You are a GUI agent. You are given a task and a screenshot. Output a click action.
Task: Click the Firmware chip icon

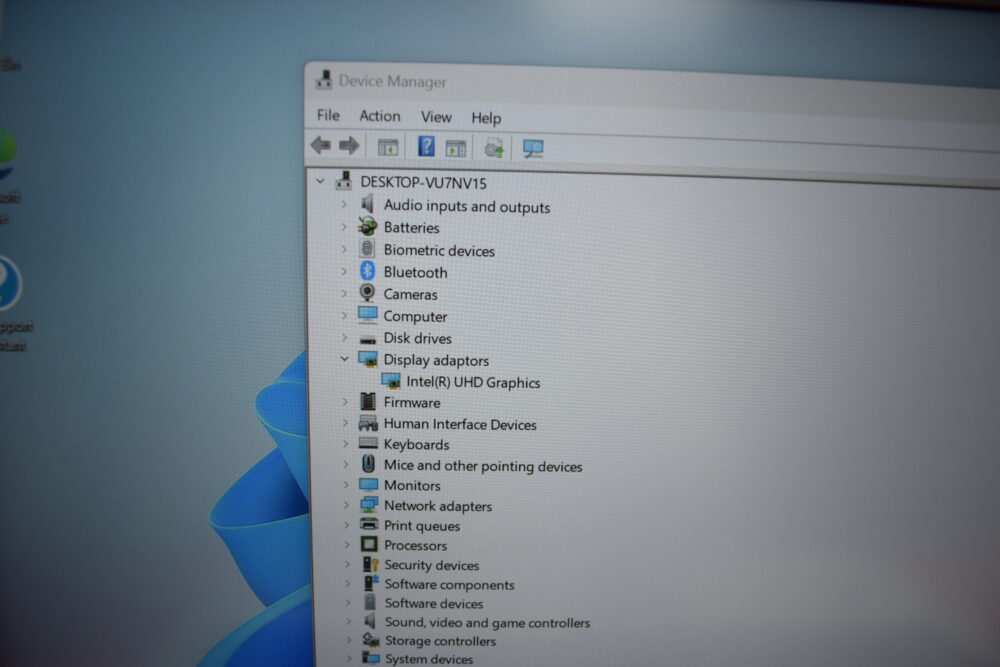[368, 401]
